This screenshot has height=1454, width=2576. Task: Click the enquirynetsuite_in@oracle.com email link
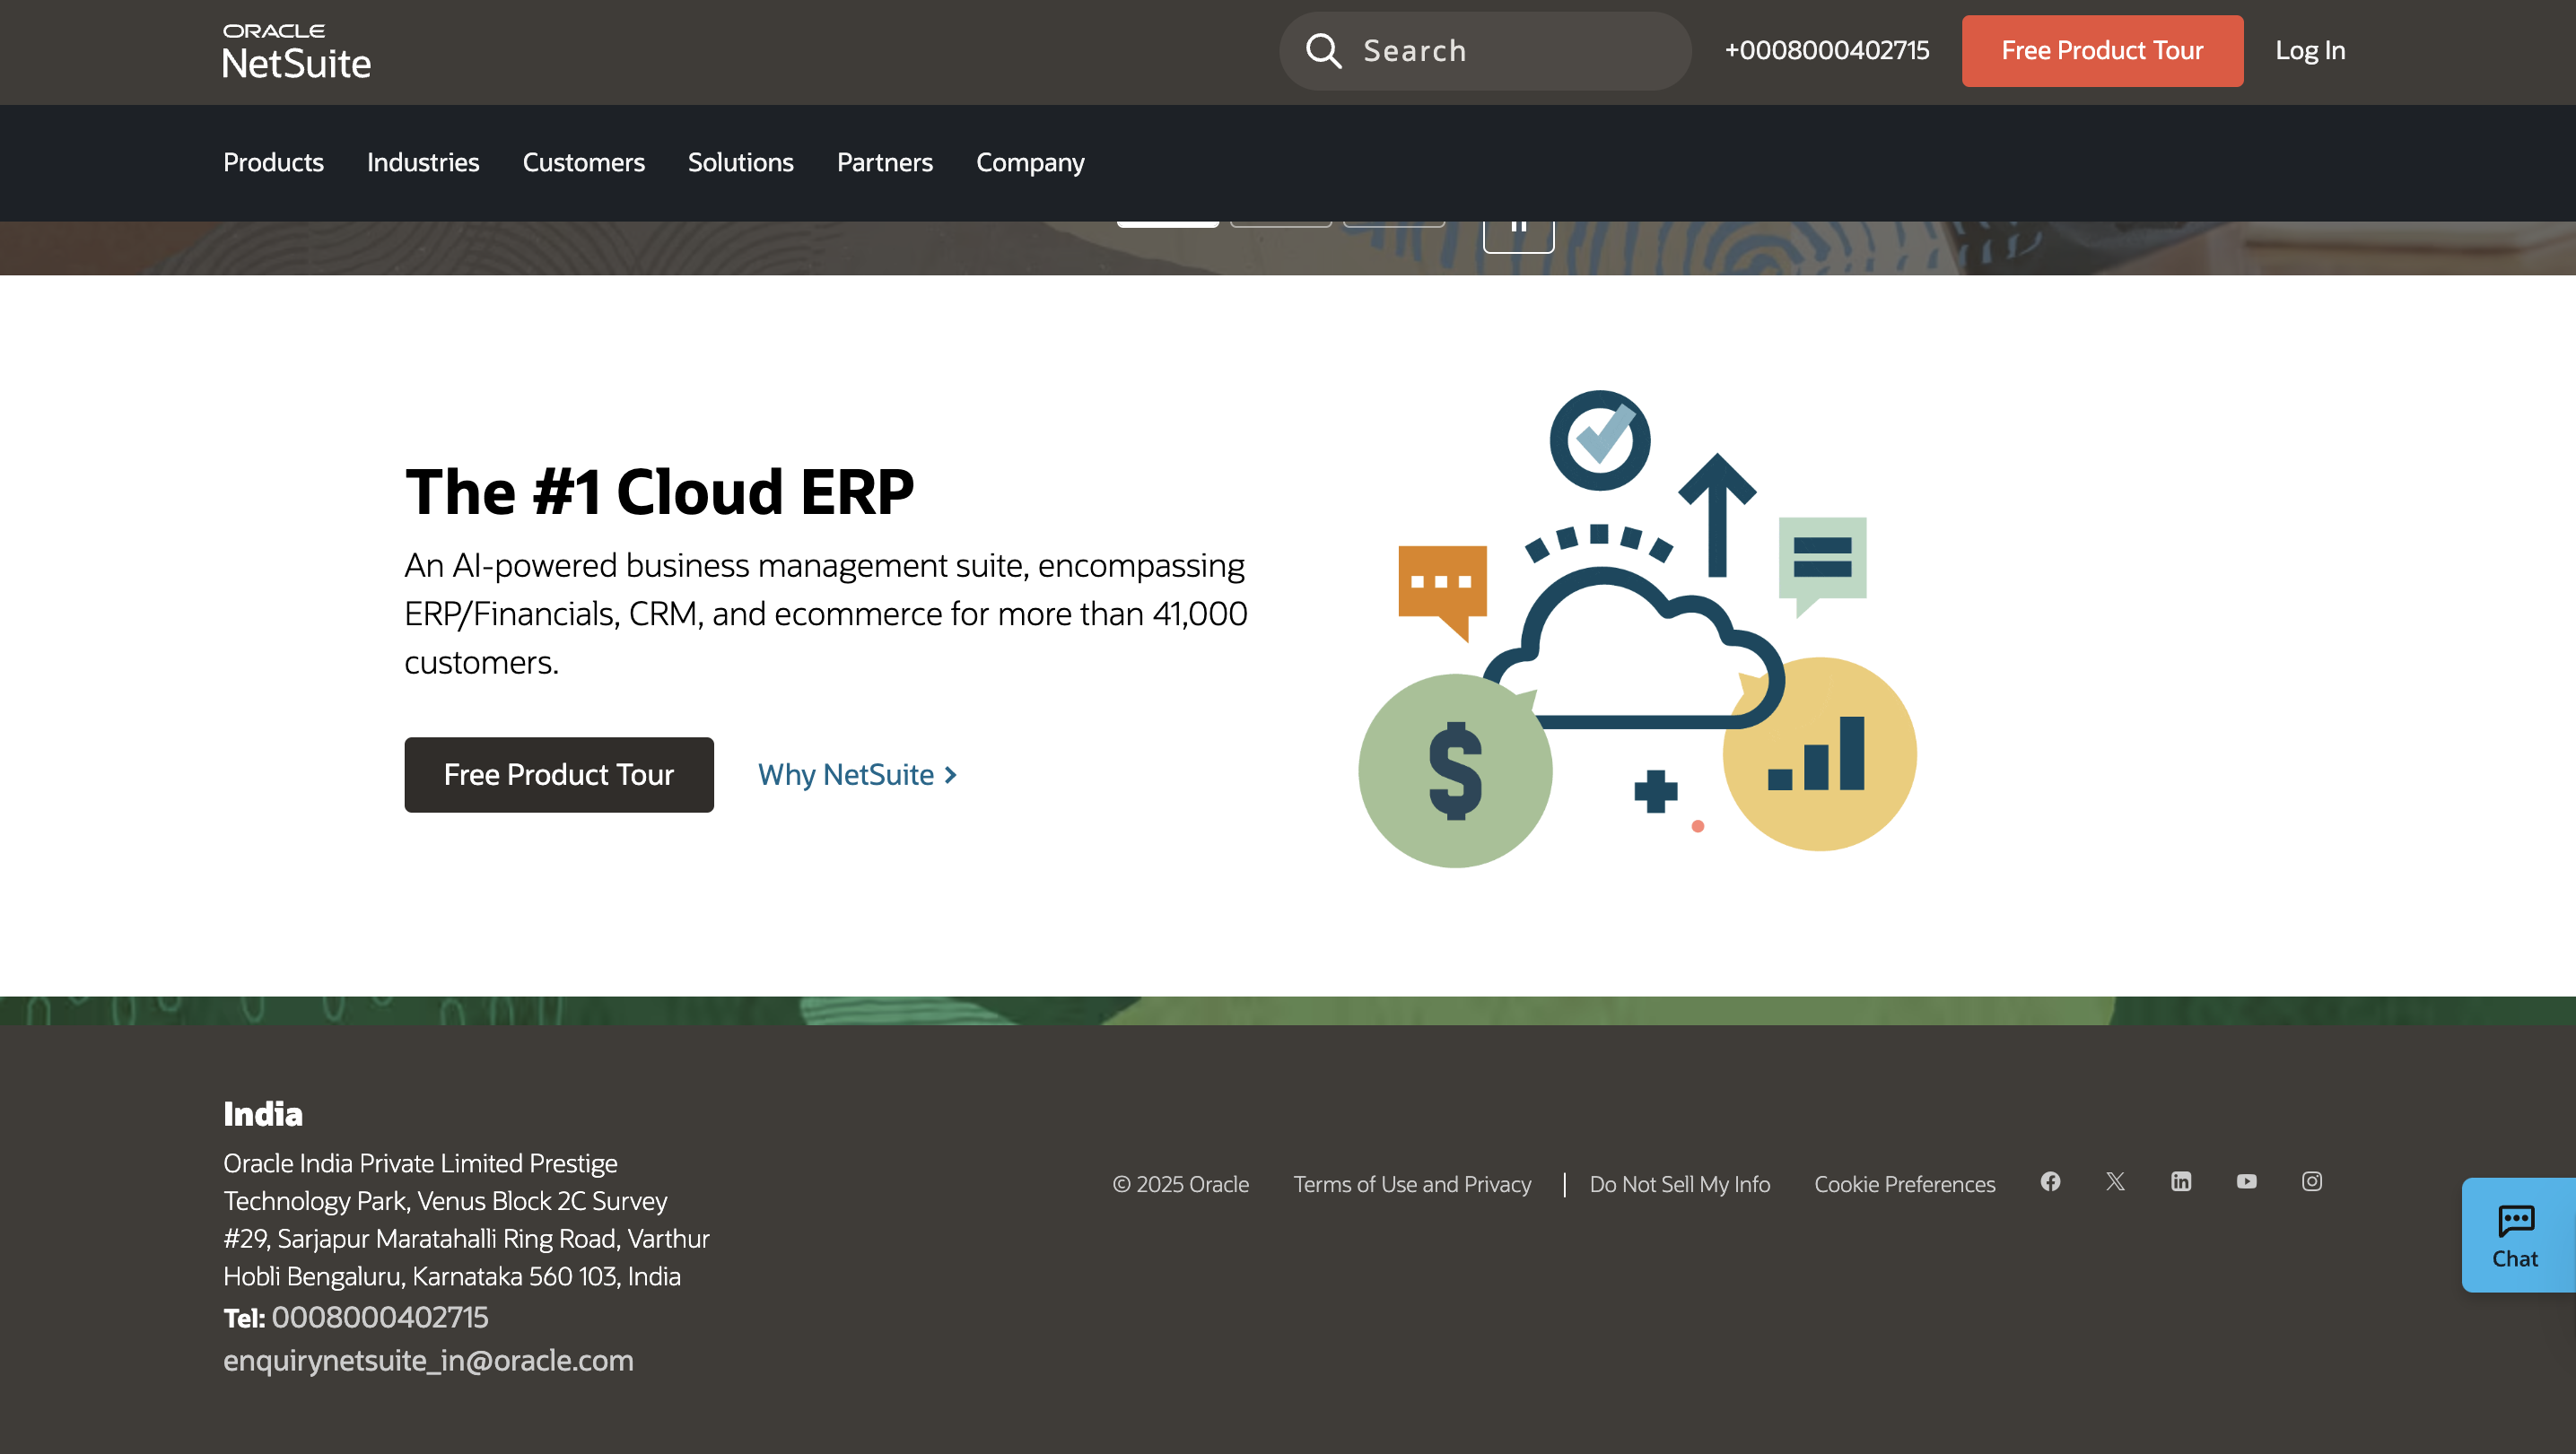coord(428,1361)
